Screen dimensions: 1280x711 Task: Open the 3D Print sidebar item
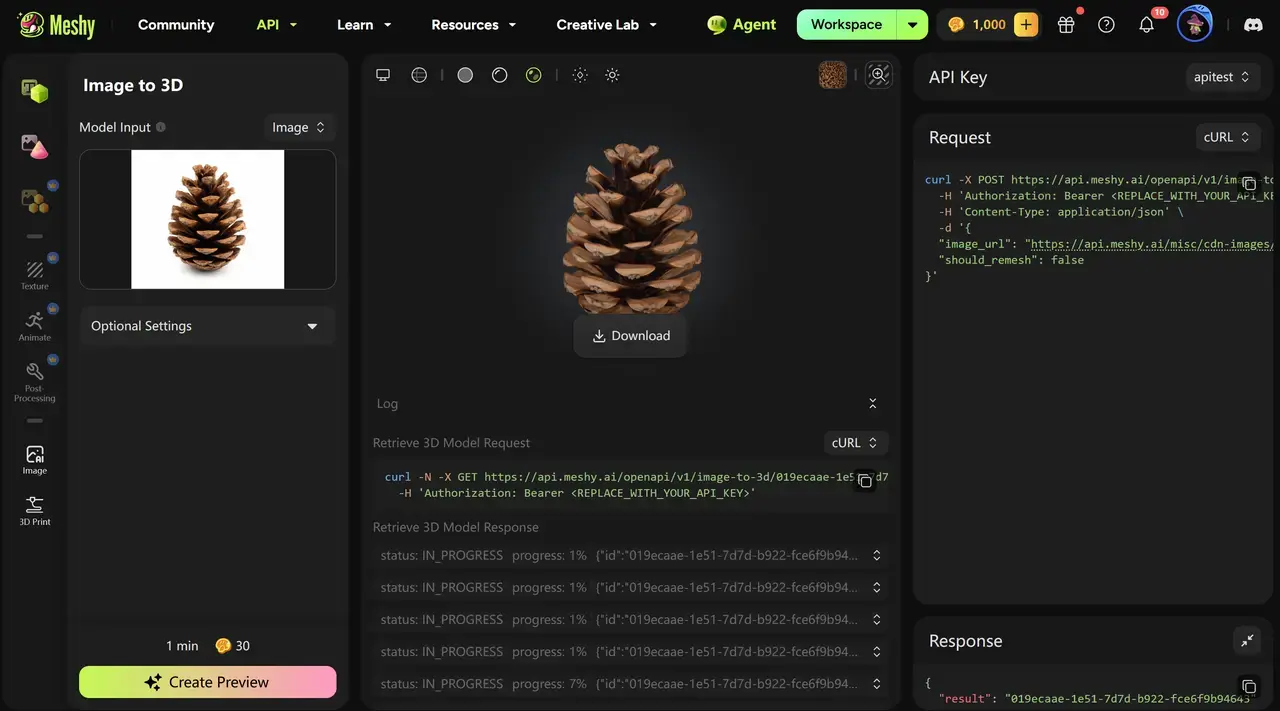coord(35,510)
